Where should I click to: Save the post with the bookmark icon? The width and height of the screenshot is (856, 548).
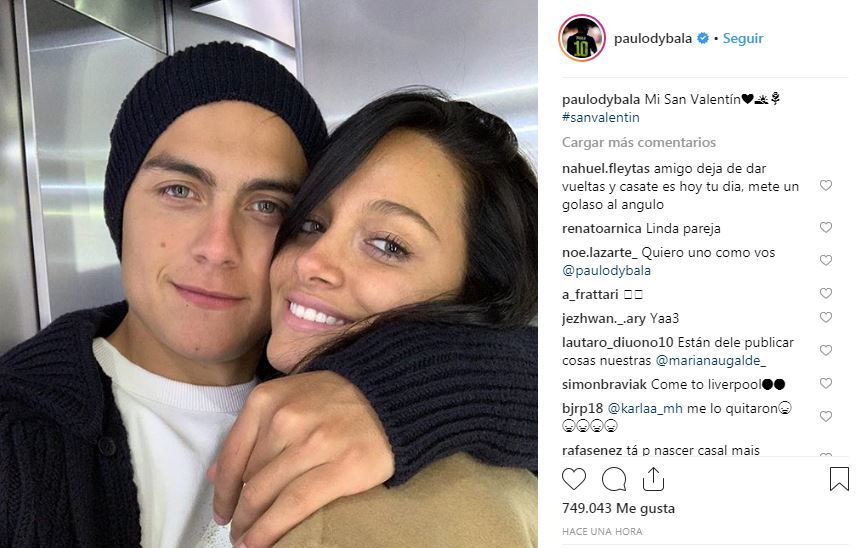(839, 479)
